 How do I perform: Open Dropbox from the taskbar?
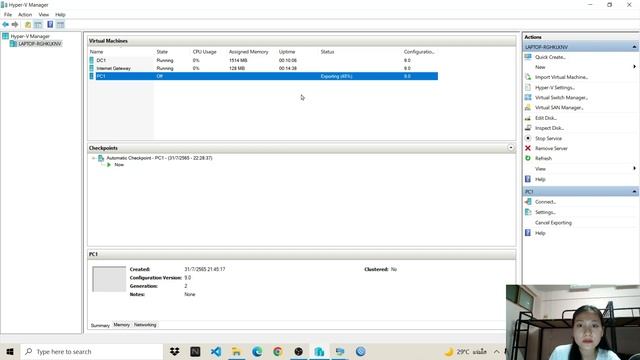click(x=175, y=351)
